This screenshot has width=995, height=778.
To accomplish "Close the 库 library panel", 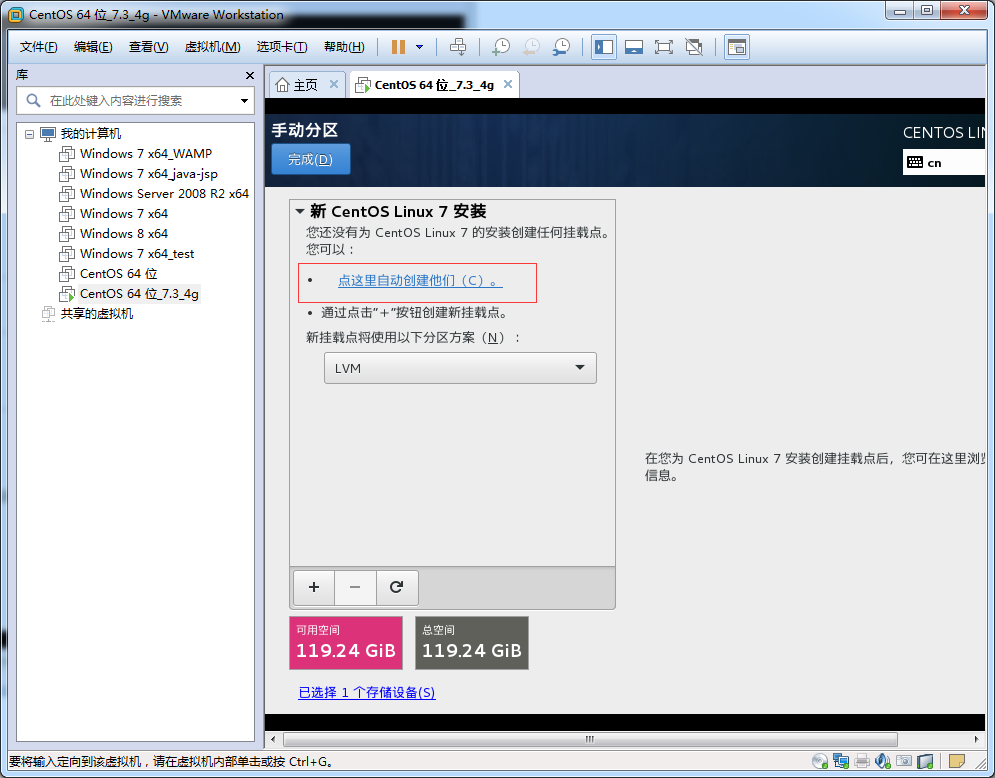I will (249, 76).
